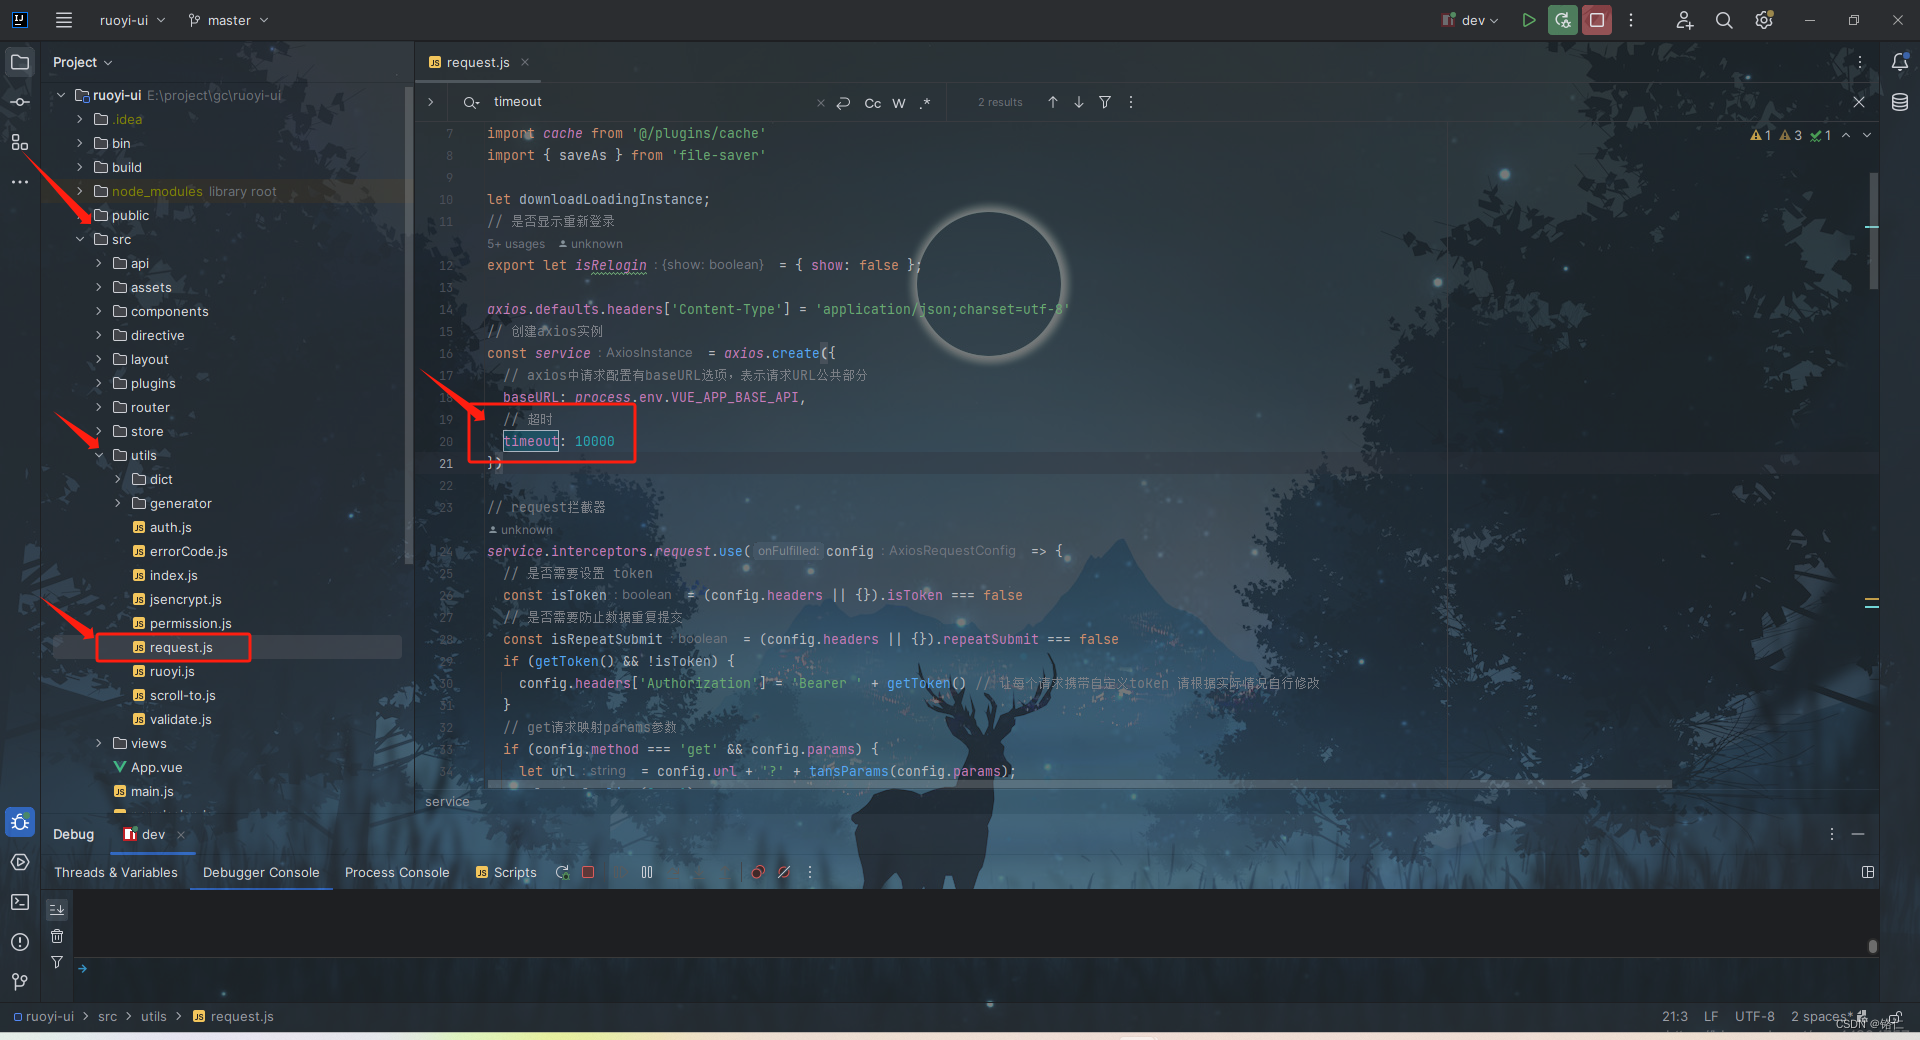This screenshot has width=1920, height=1040.
Task: Toggle Match Case in search bar
Action: click(873, 103)
